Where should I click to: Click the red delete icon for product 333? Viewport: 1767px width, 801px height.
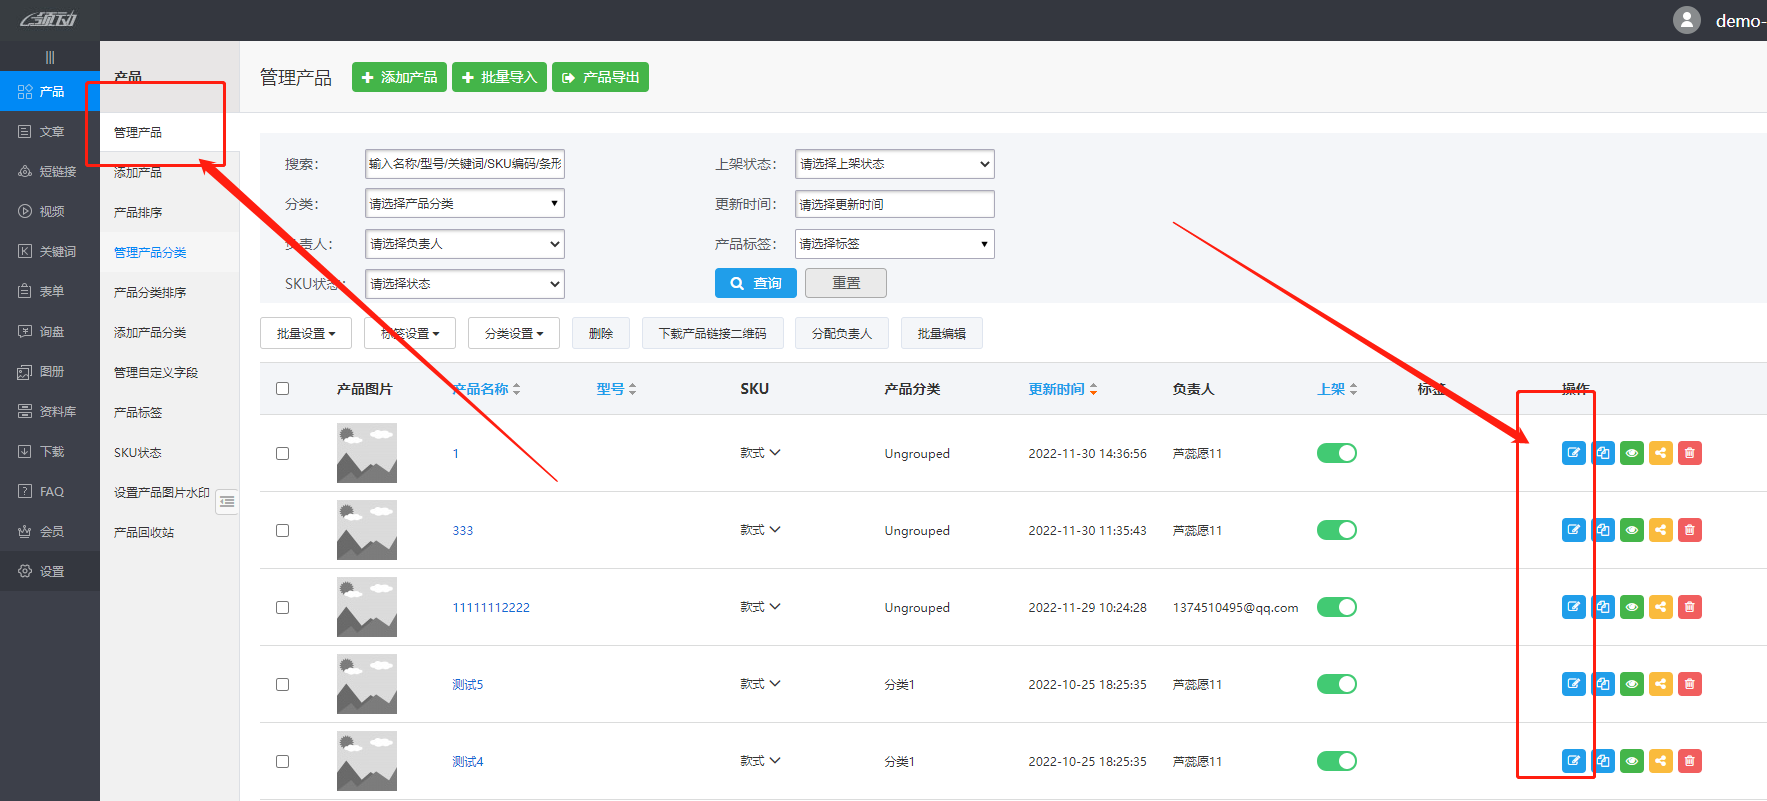point(1689,530)
